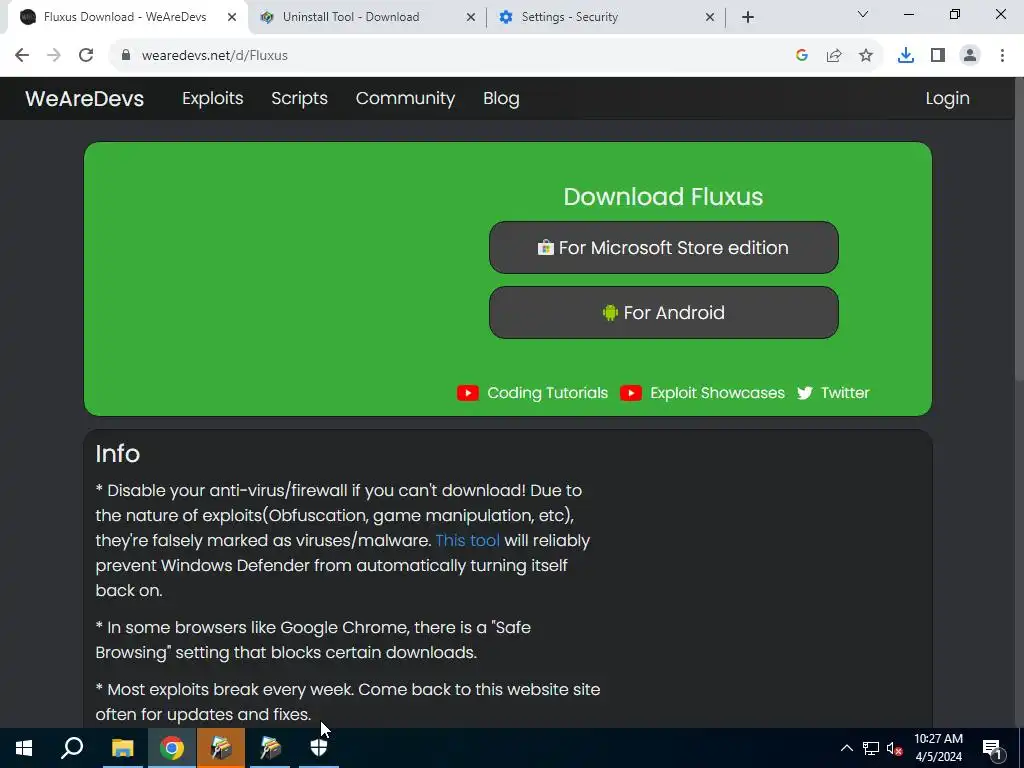Click the For Android download button
The image size is (1024, 768).
[x=664, y=312]
